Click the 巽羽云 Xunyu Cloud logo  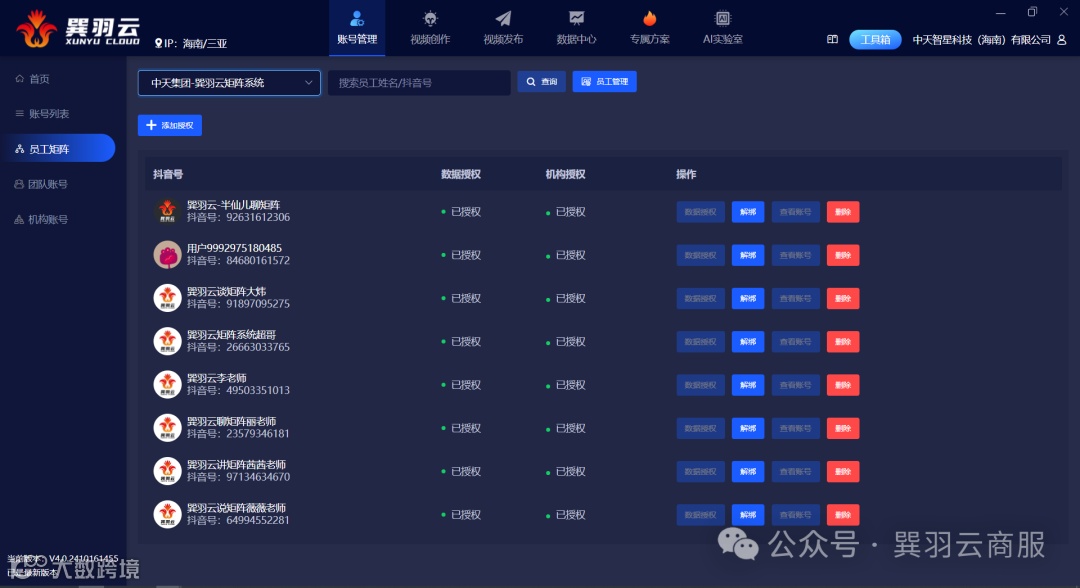[x=78, y=29]
